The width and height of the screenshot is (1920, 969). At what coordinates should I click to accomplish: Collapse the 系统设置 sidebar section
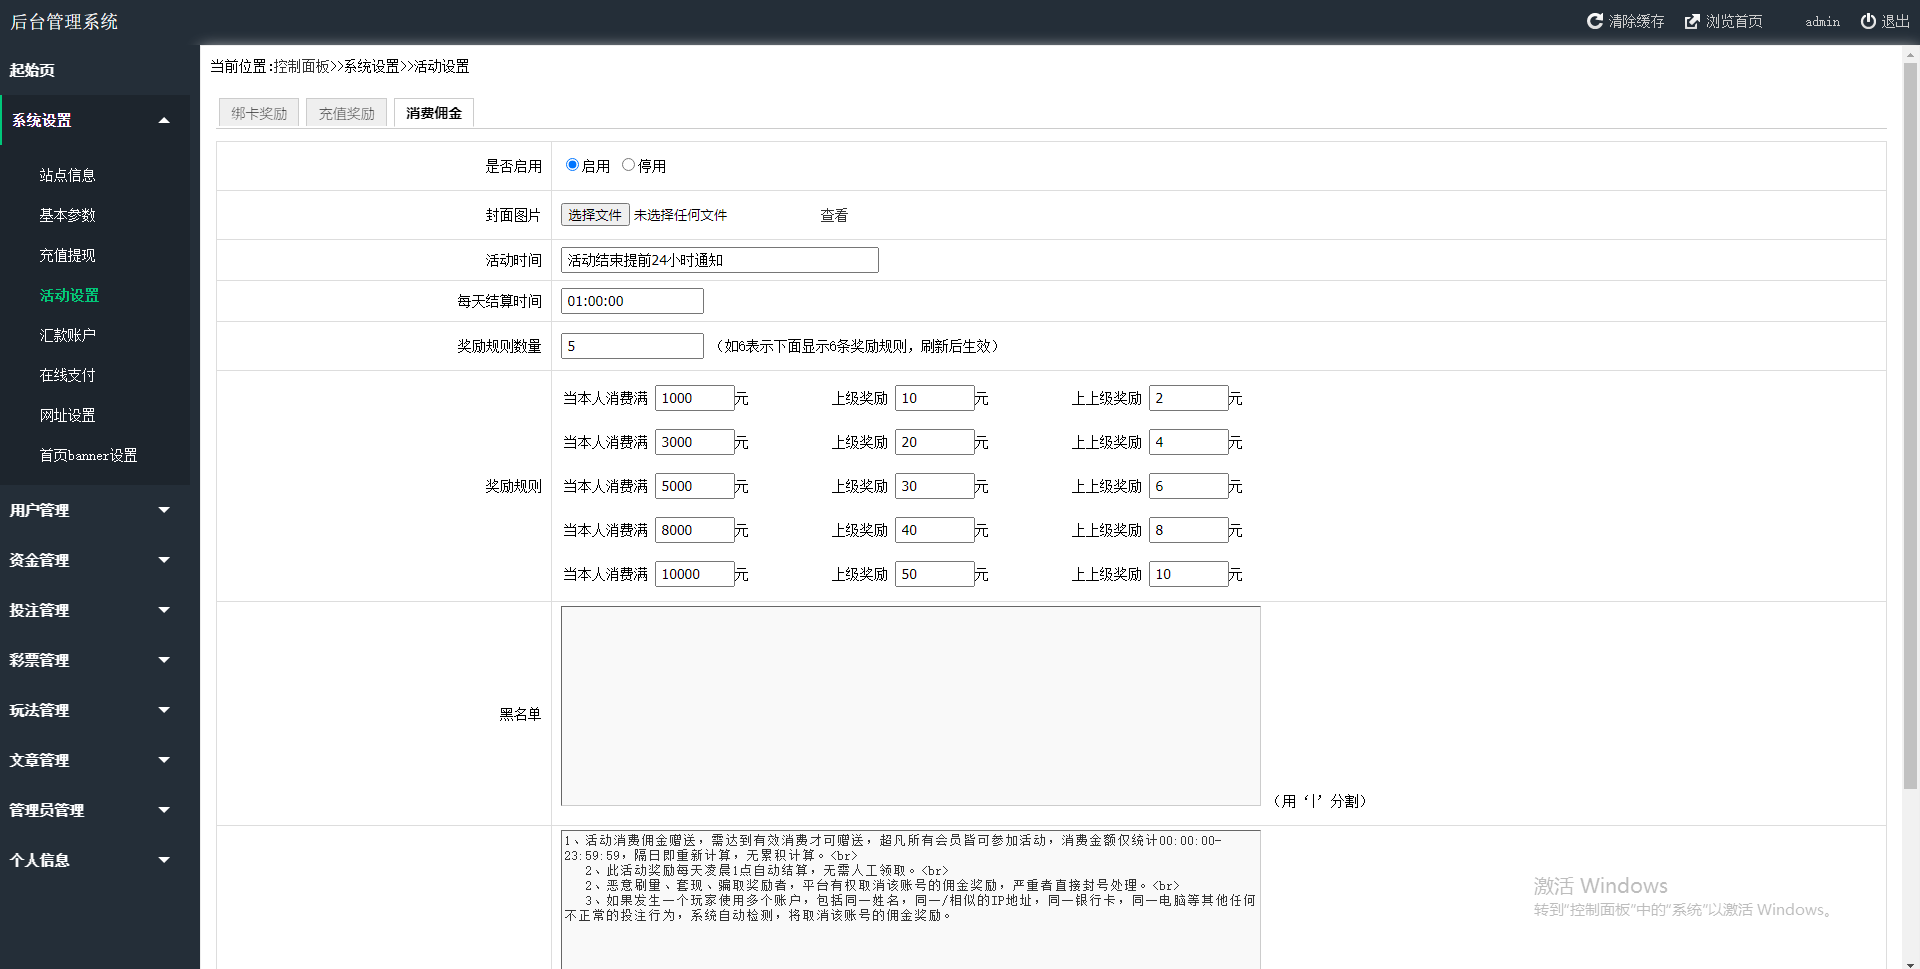[x=164, y=121]
